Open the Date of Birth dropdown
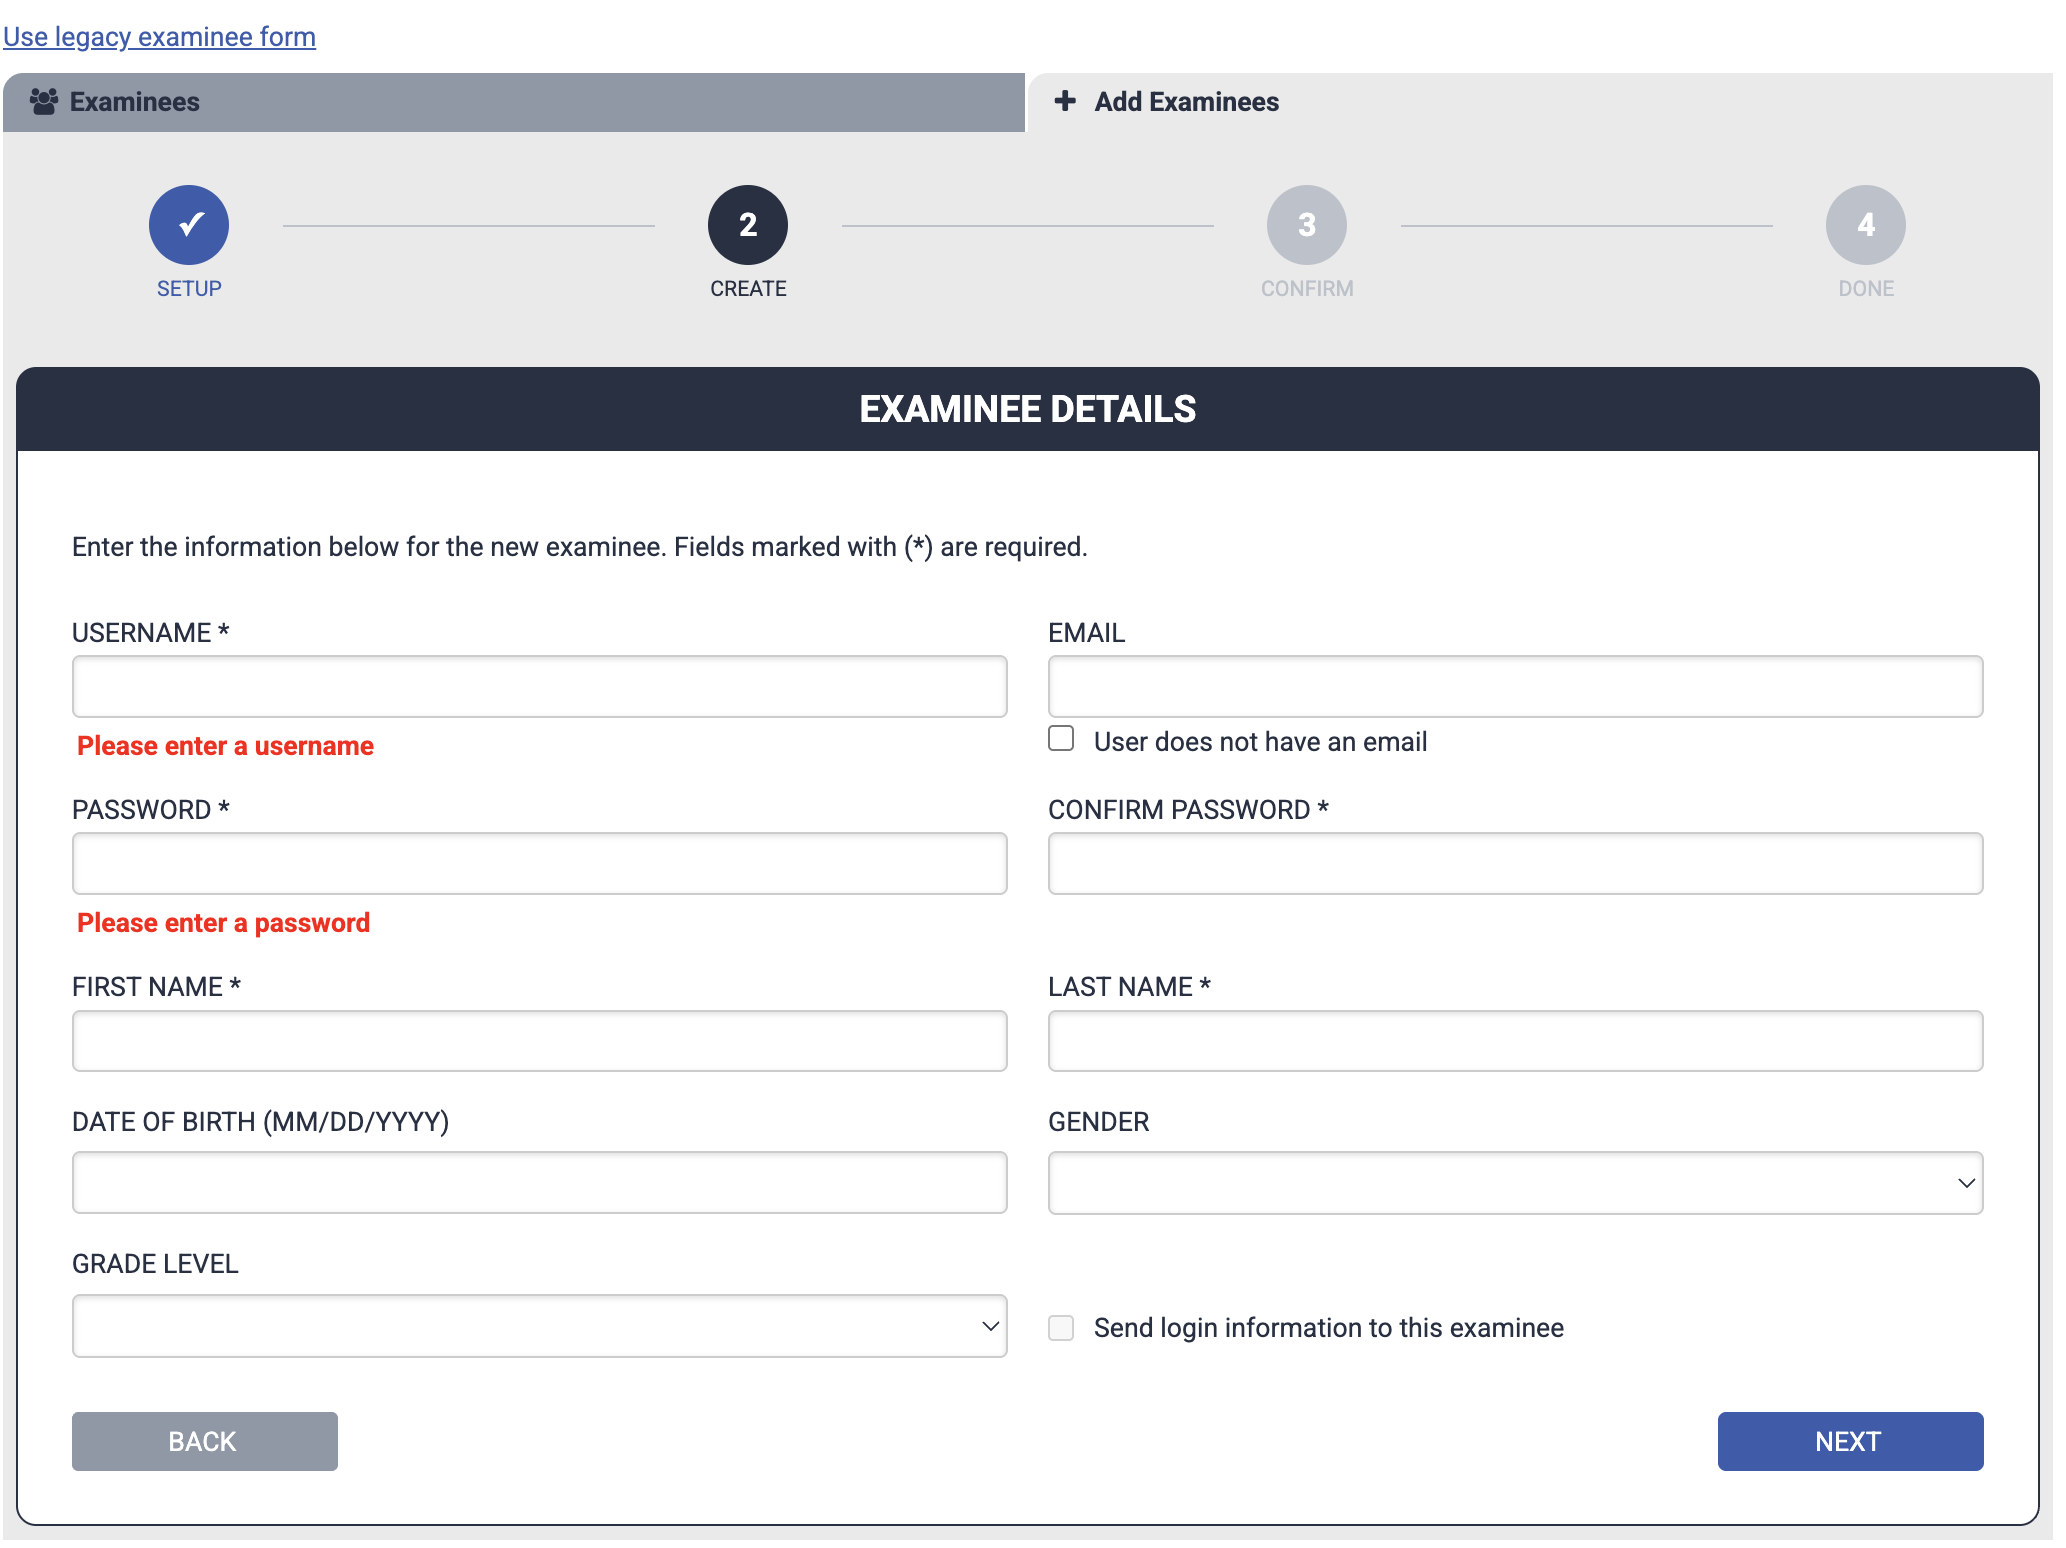Image resolution: width=2066 pixels, height=1548 pixels. [539, 1182]
